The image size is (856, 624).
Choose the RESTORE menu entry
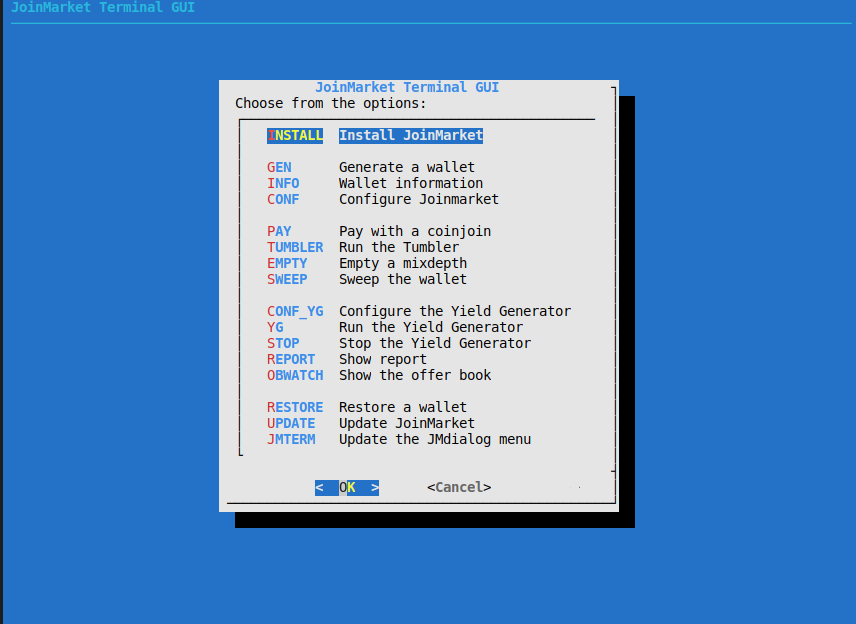[295, 407]
